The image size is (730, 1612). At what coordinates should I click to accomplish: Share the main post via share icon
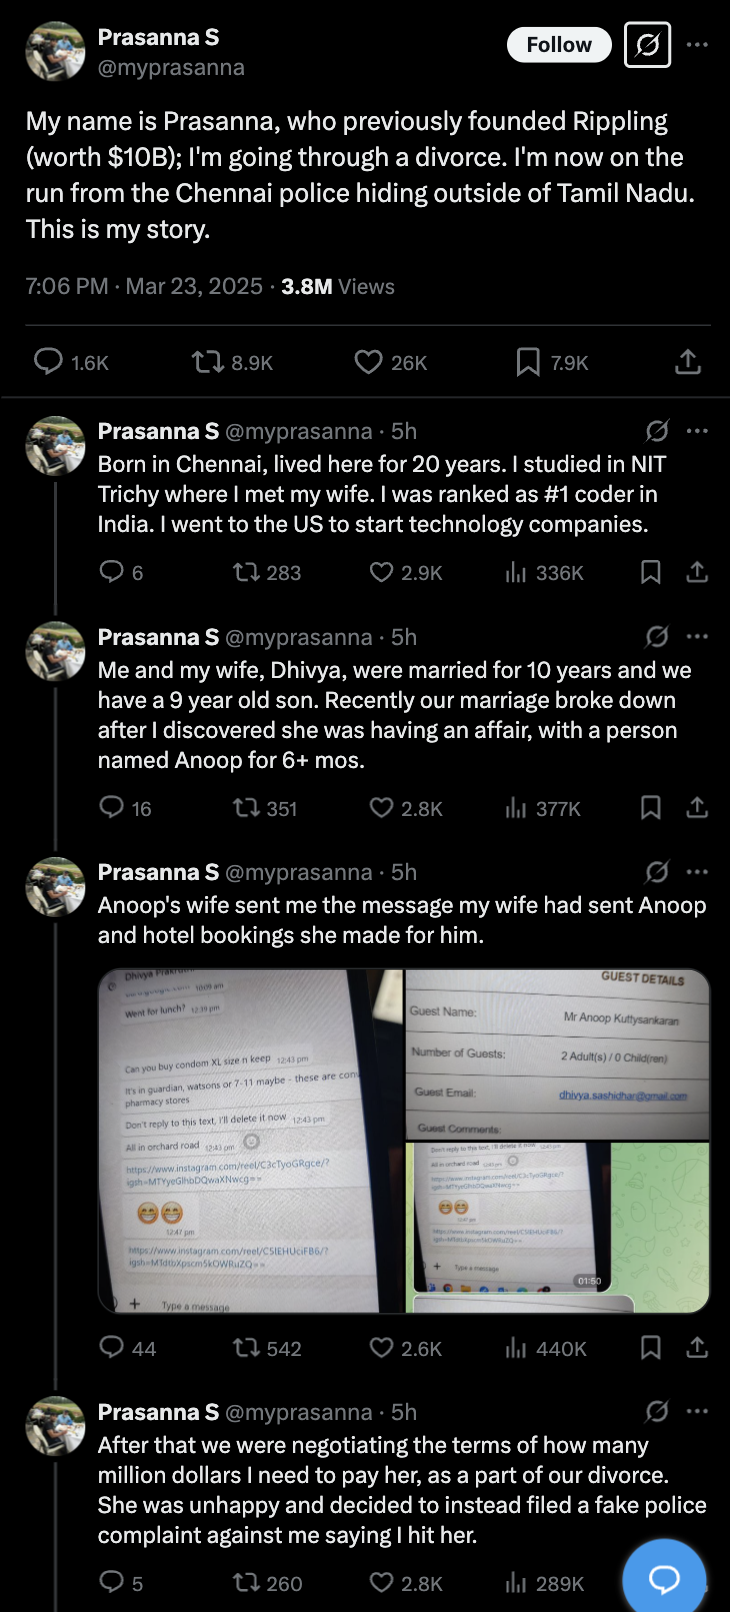(688, 361)
